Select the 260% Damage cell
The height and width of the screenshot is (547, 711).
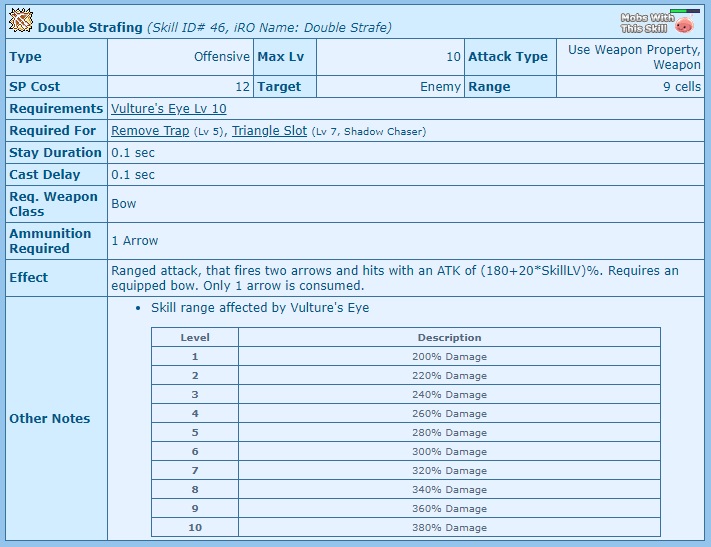(x=449, y=414)
